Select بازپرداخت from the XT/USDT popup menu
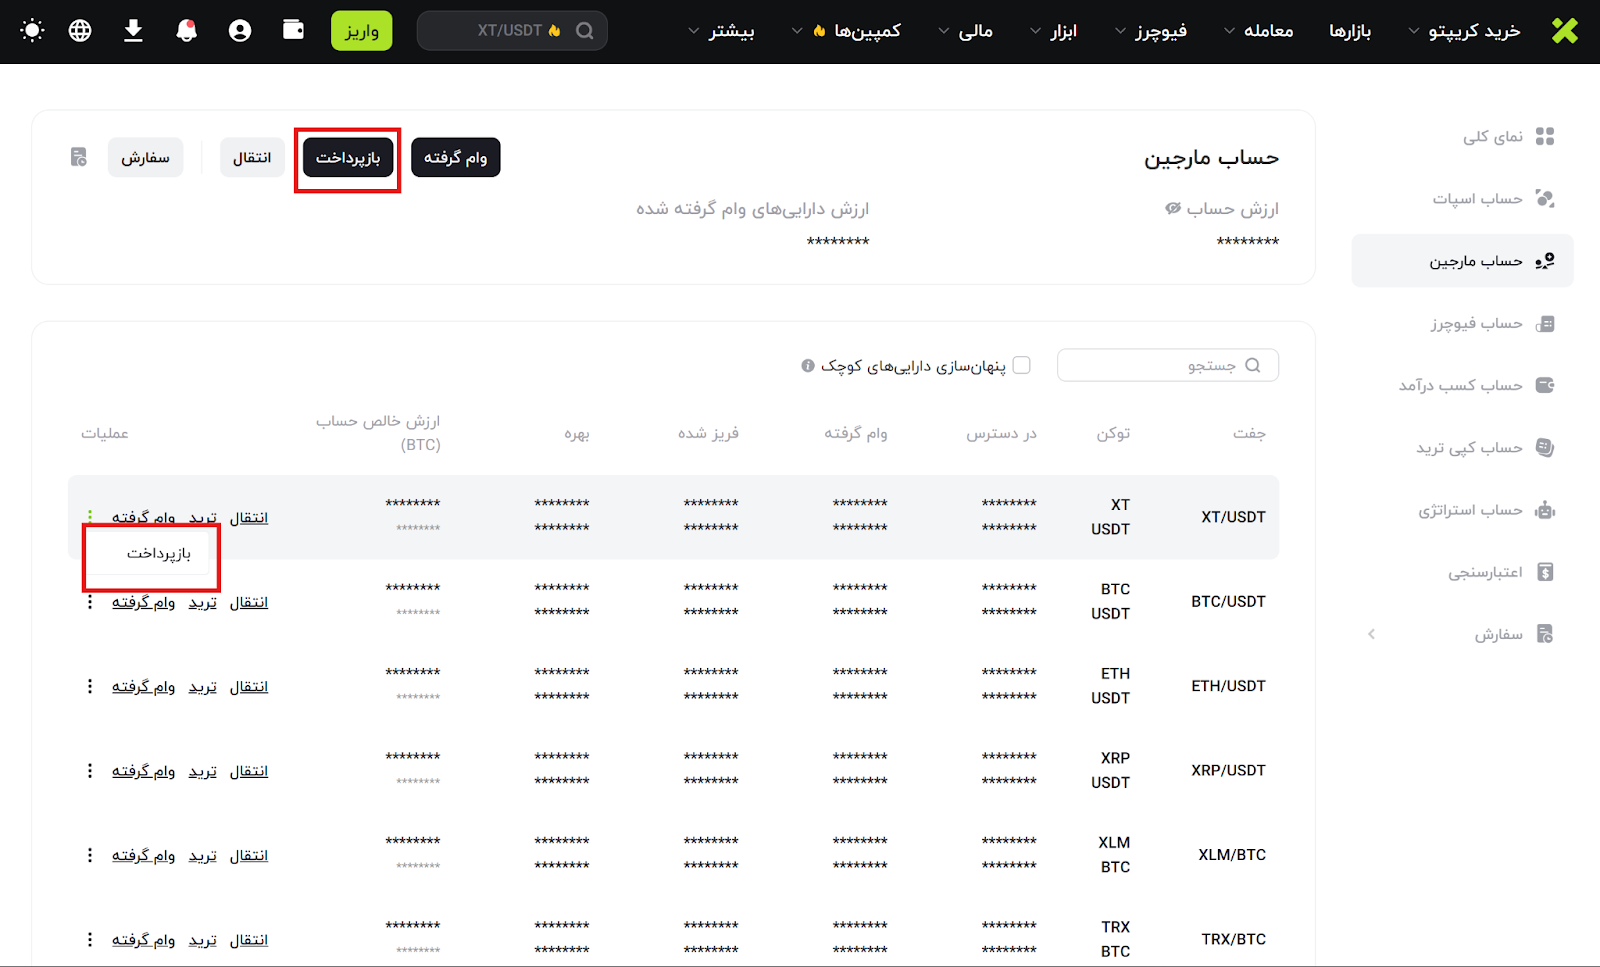Viewport: 1600px width, 967px height. [158, 554]
